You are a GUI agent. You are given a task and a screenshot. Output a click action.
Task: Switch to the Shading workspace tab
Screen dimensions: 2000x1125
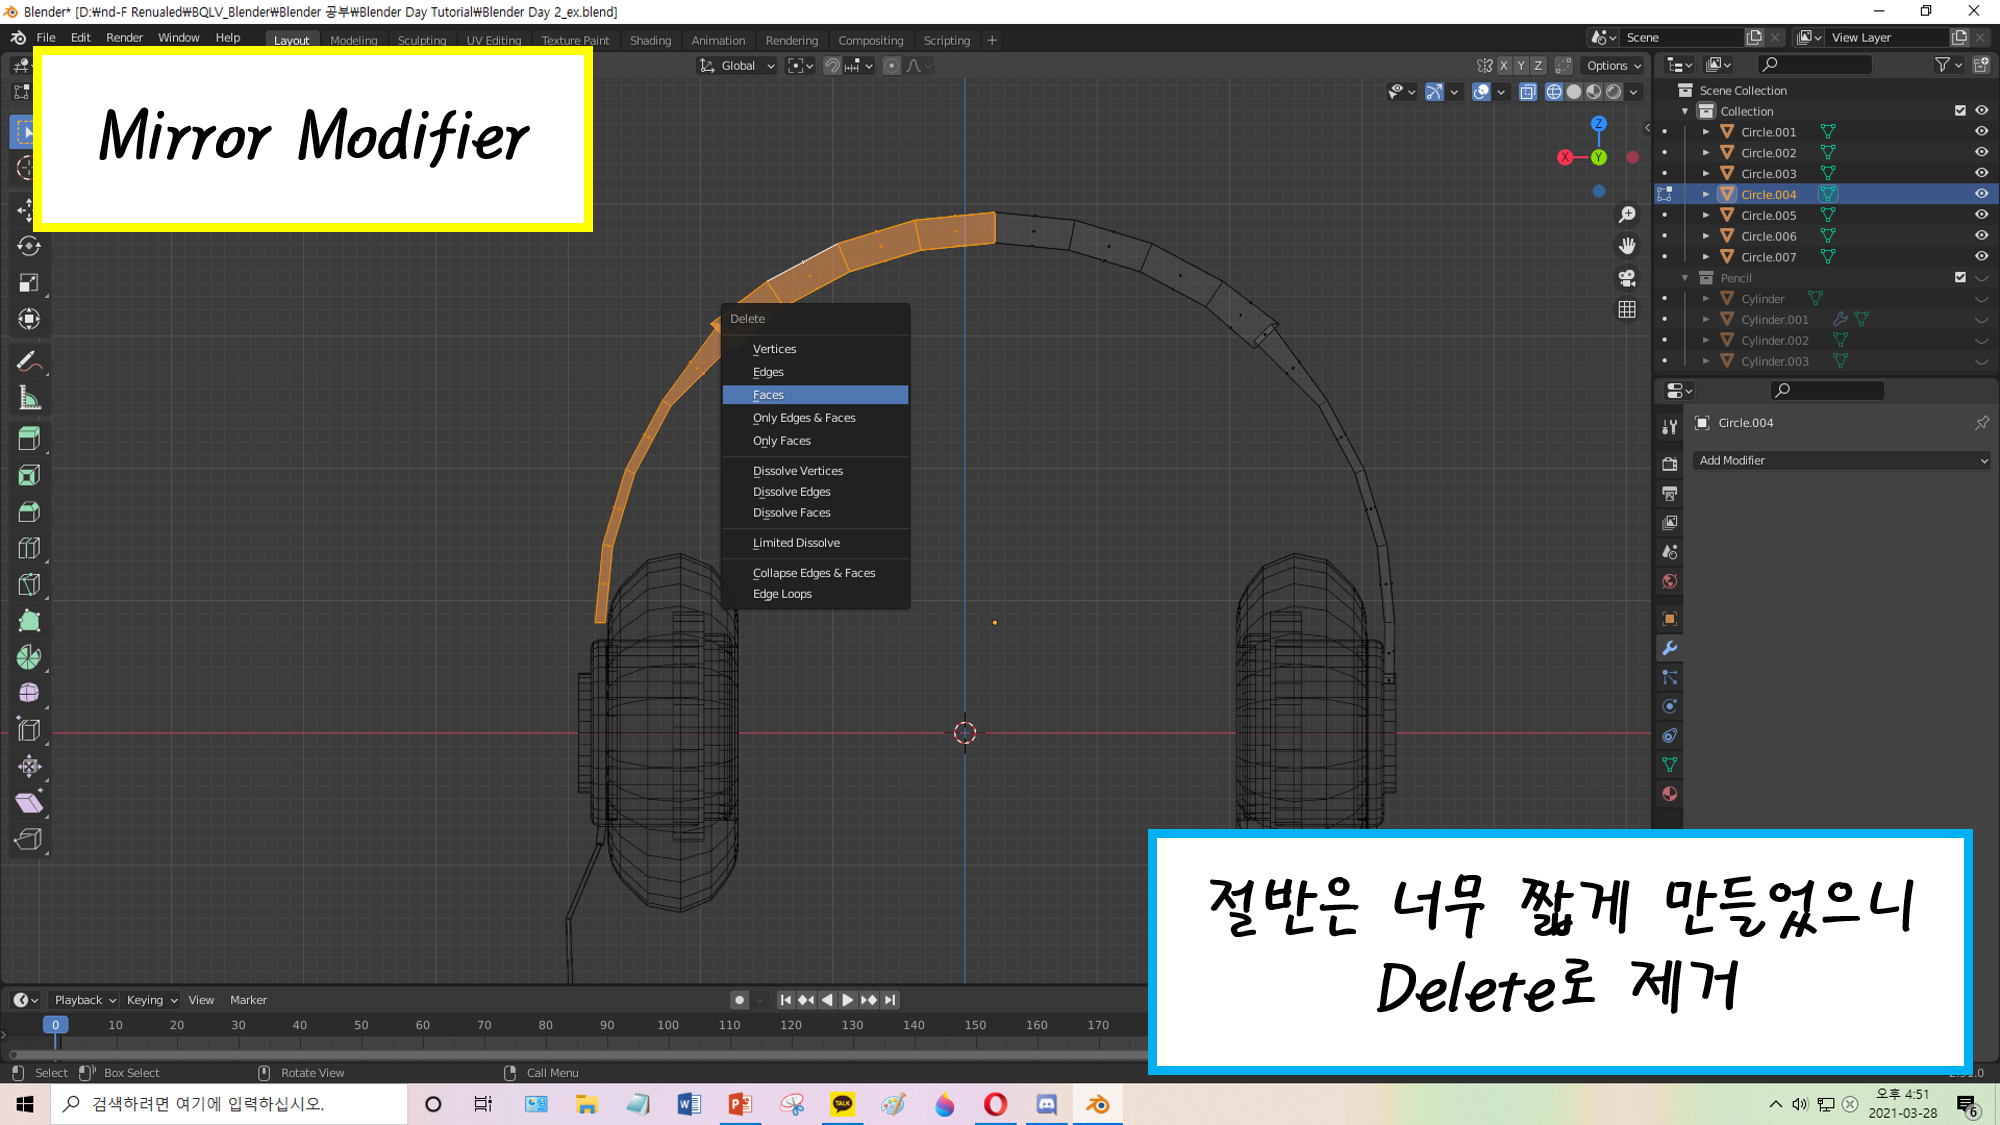650,40
